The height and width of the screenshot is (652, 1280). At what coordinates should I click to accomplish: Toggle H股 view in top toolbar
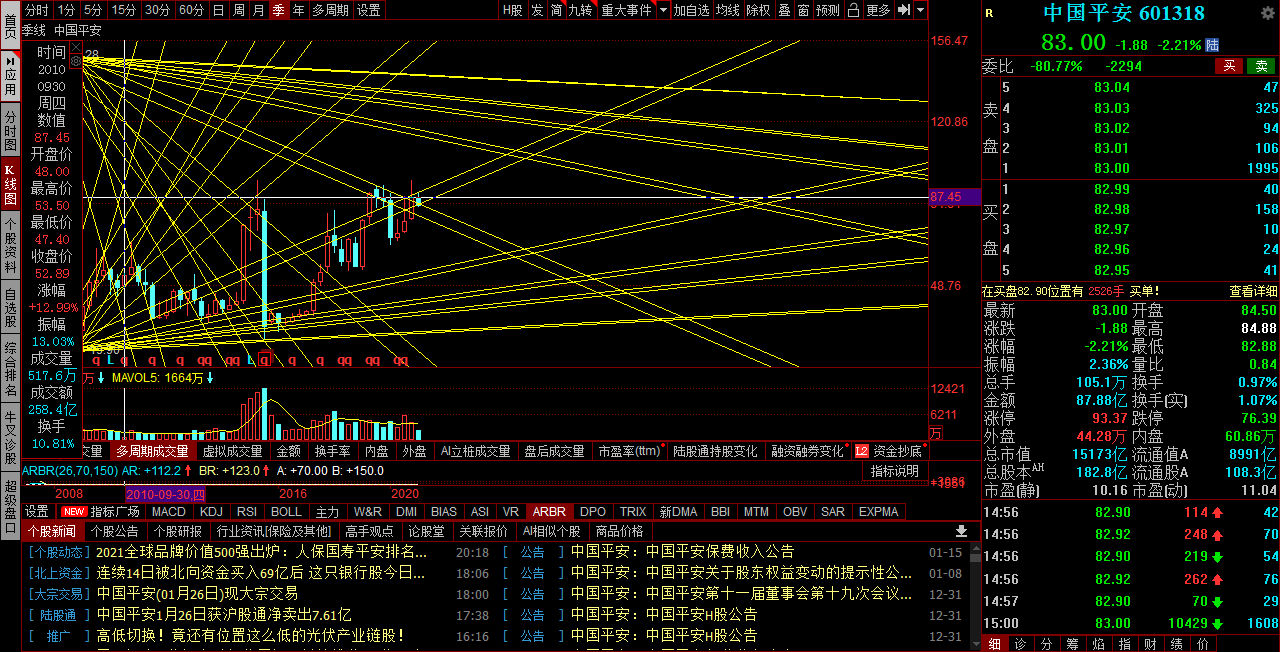point(513,10)
